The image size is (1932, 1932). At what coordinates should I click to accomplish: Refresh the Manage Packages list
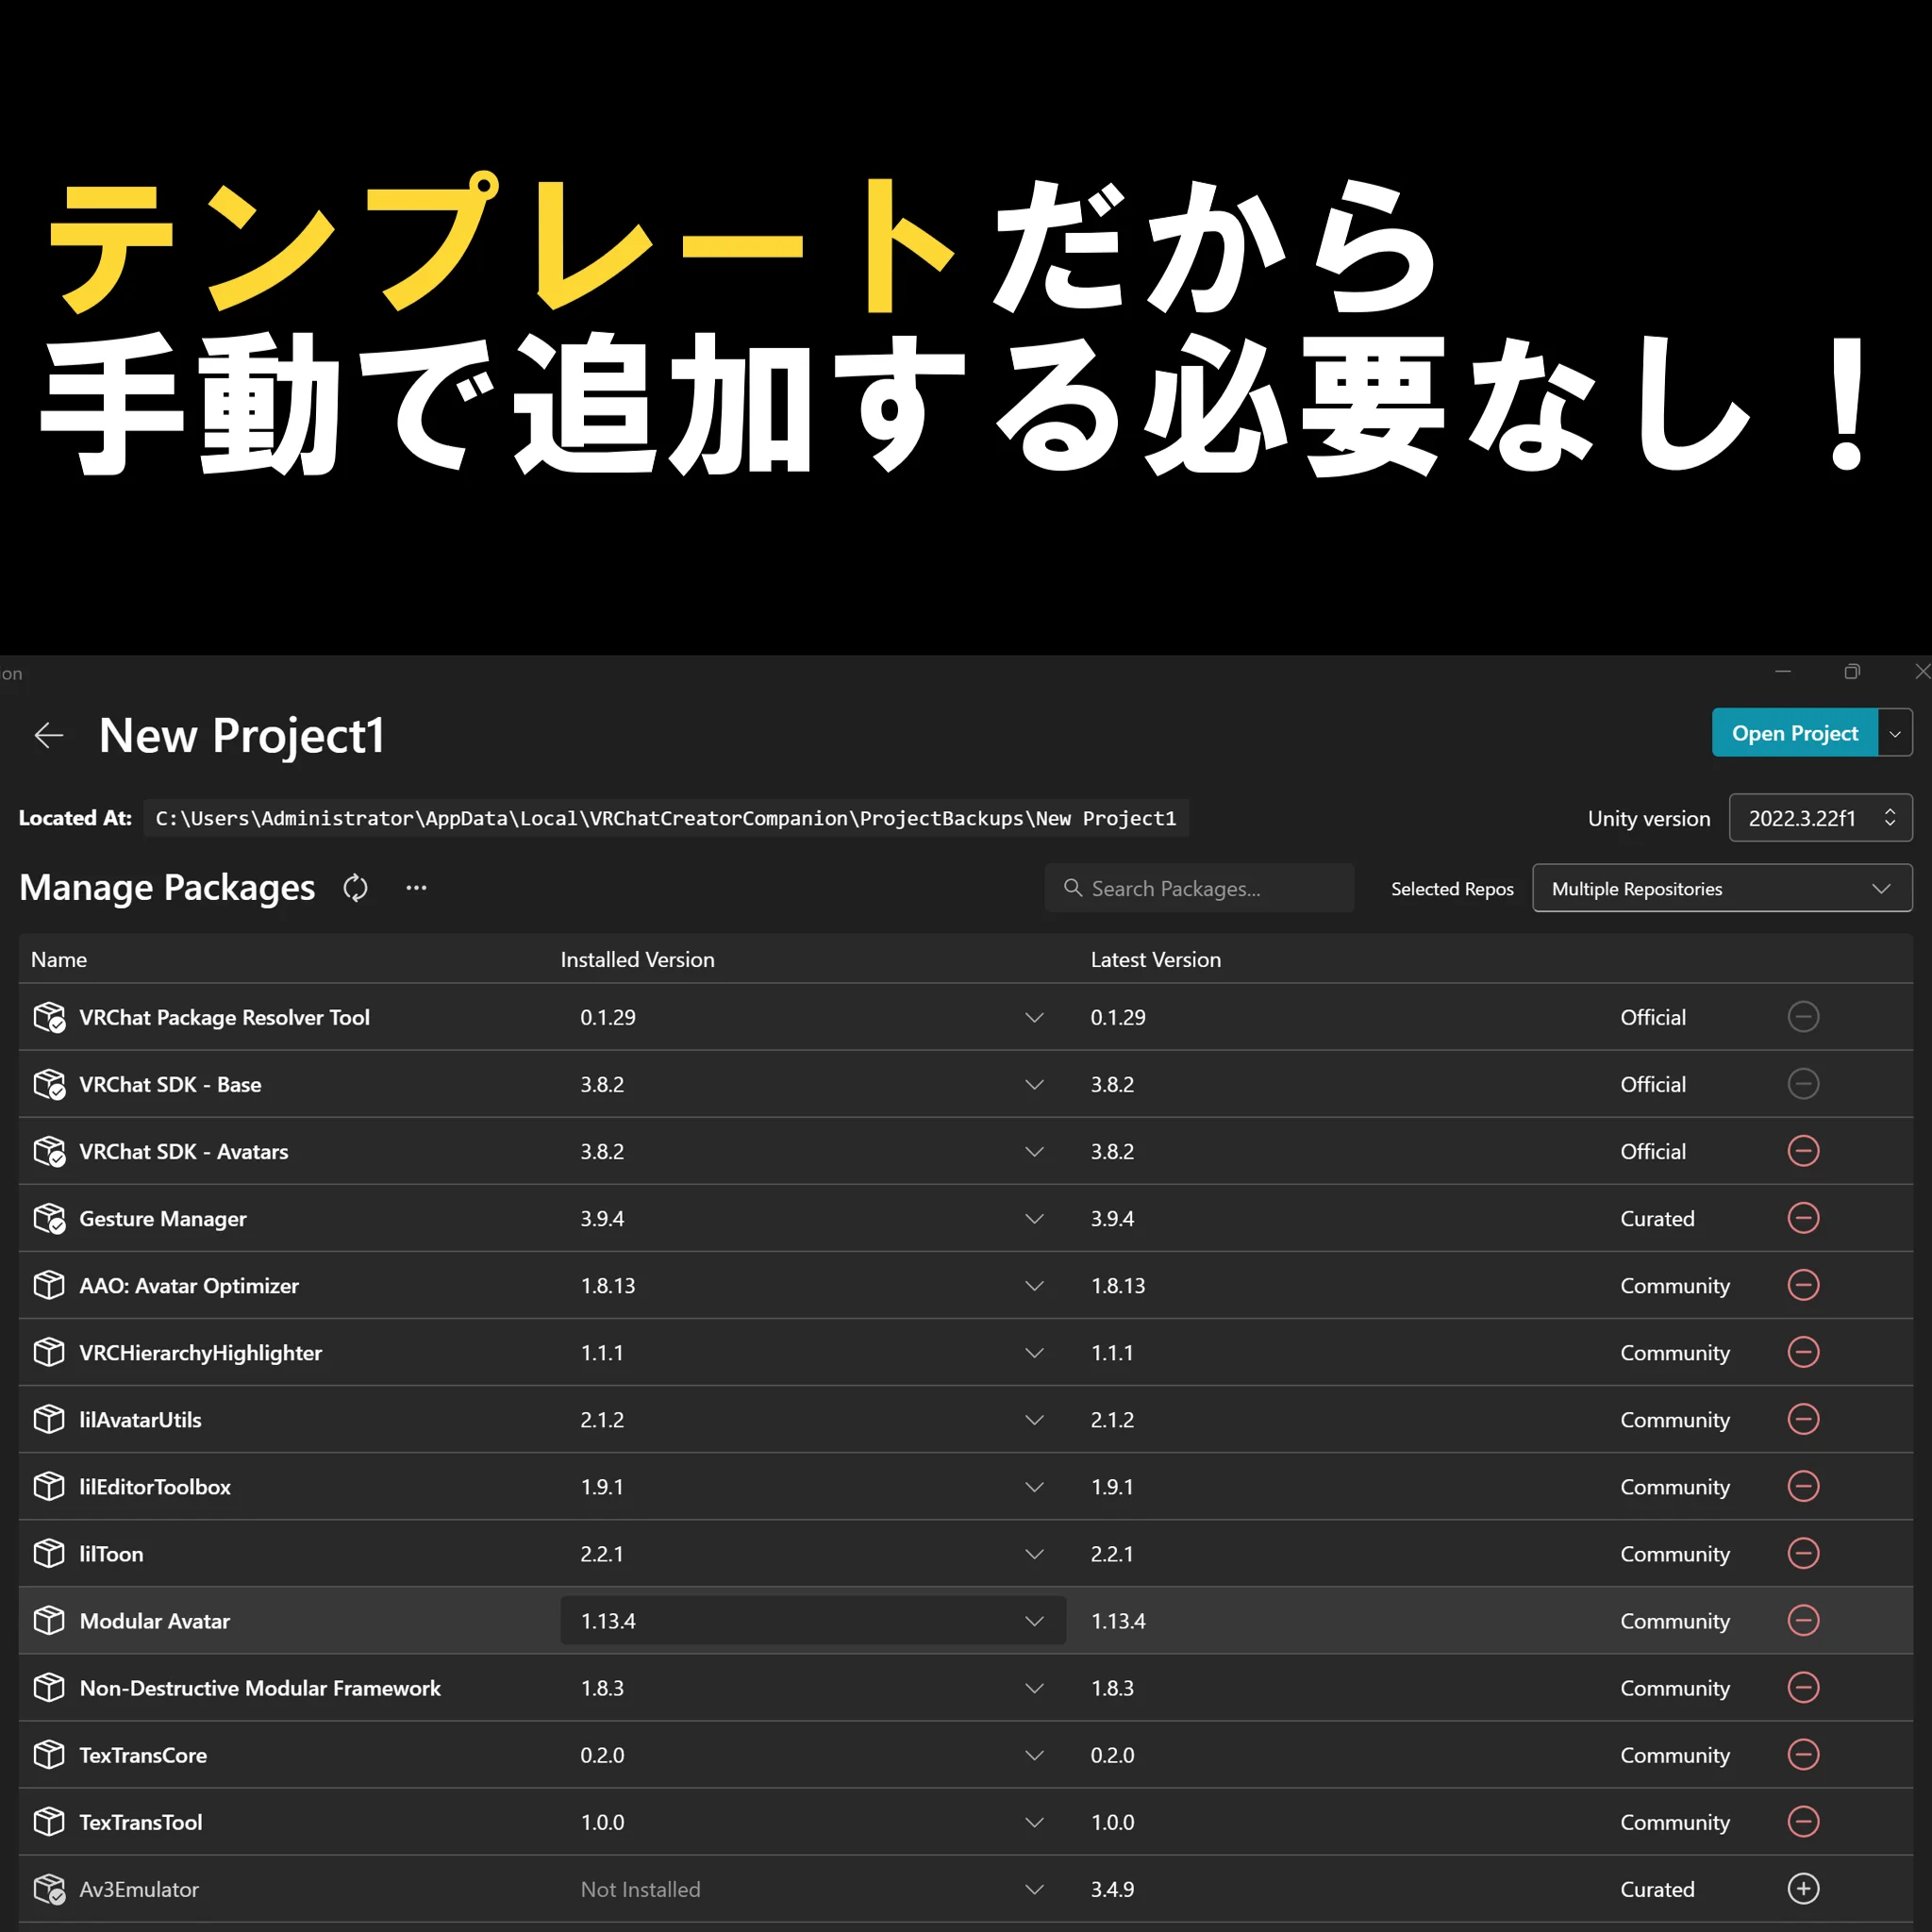pyautogui.click(x=355, y=888)
